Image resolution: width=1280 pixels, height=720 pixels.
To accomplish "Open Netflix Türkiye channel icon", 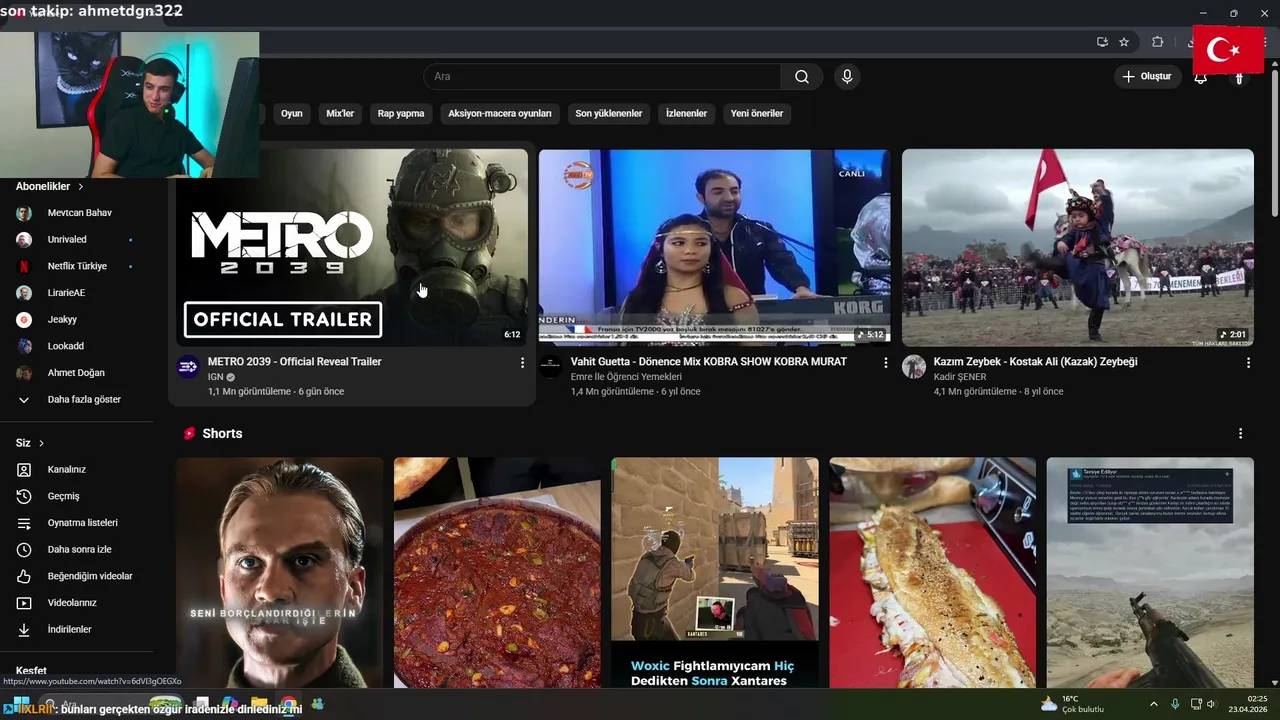I will (24, 266).
